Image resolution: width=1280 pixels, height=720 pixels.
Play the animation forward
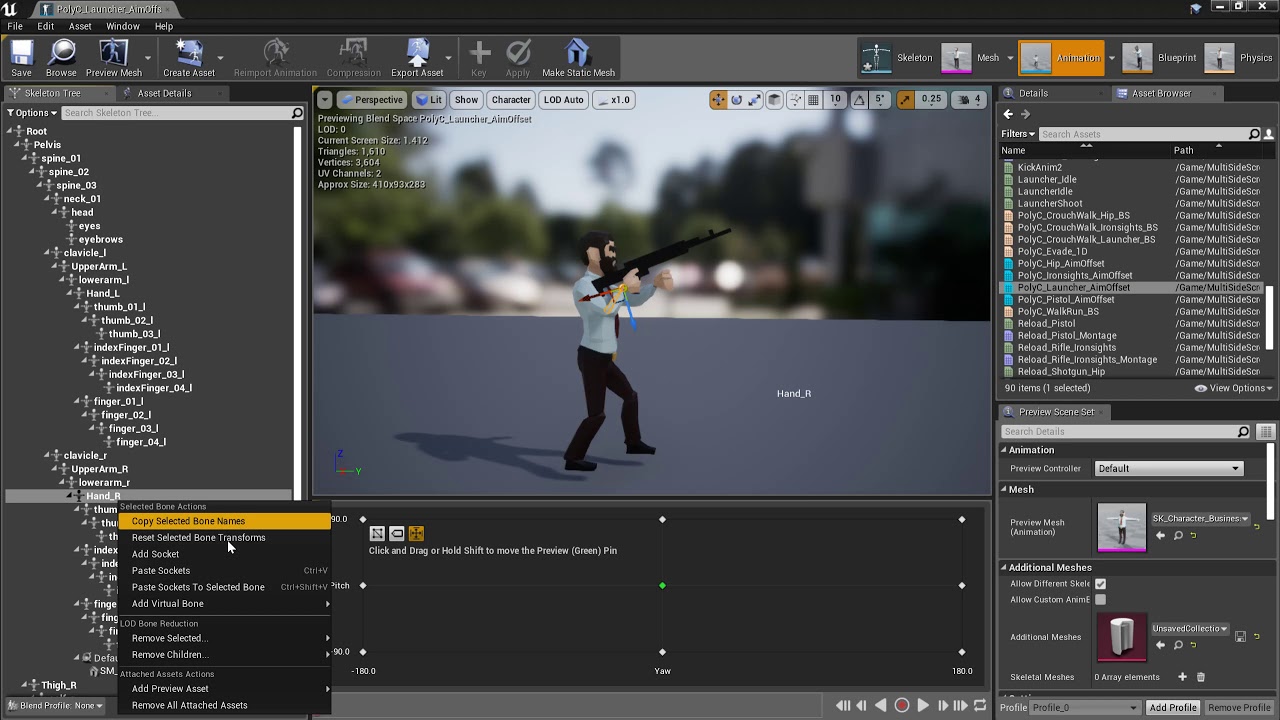923,705
